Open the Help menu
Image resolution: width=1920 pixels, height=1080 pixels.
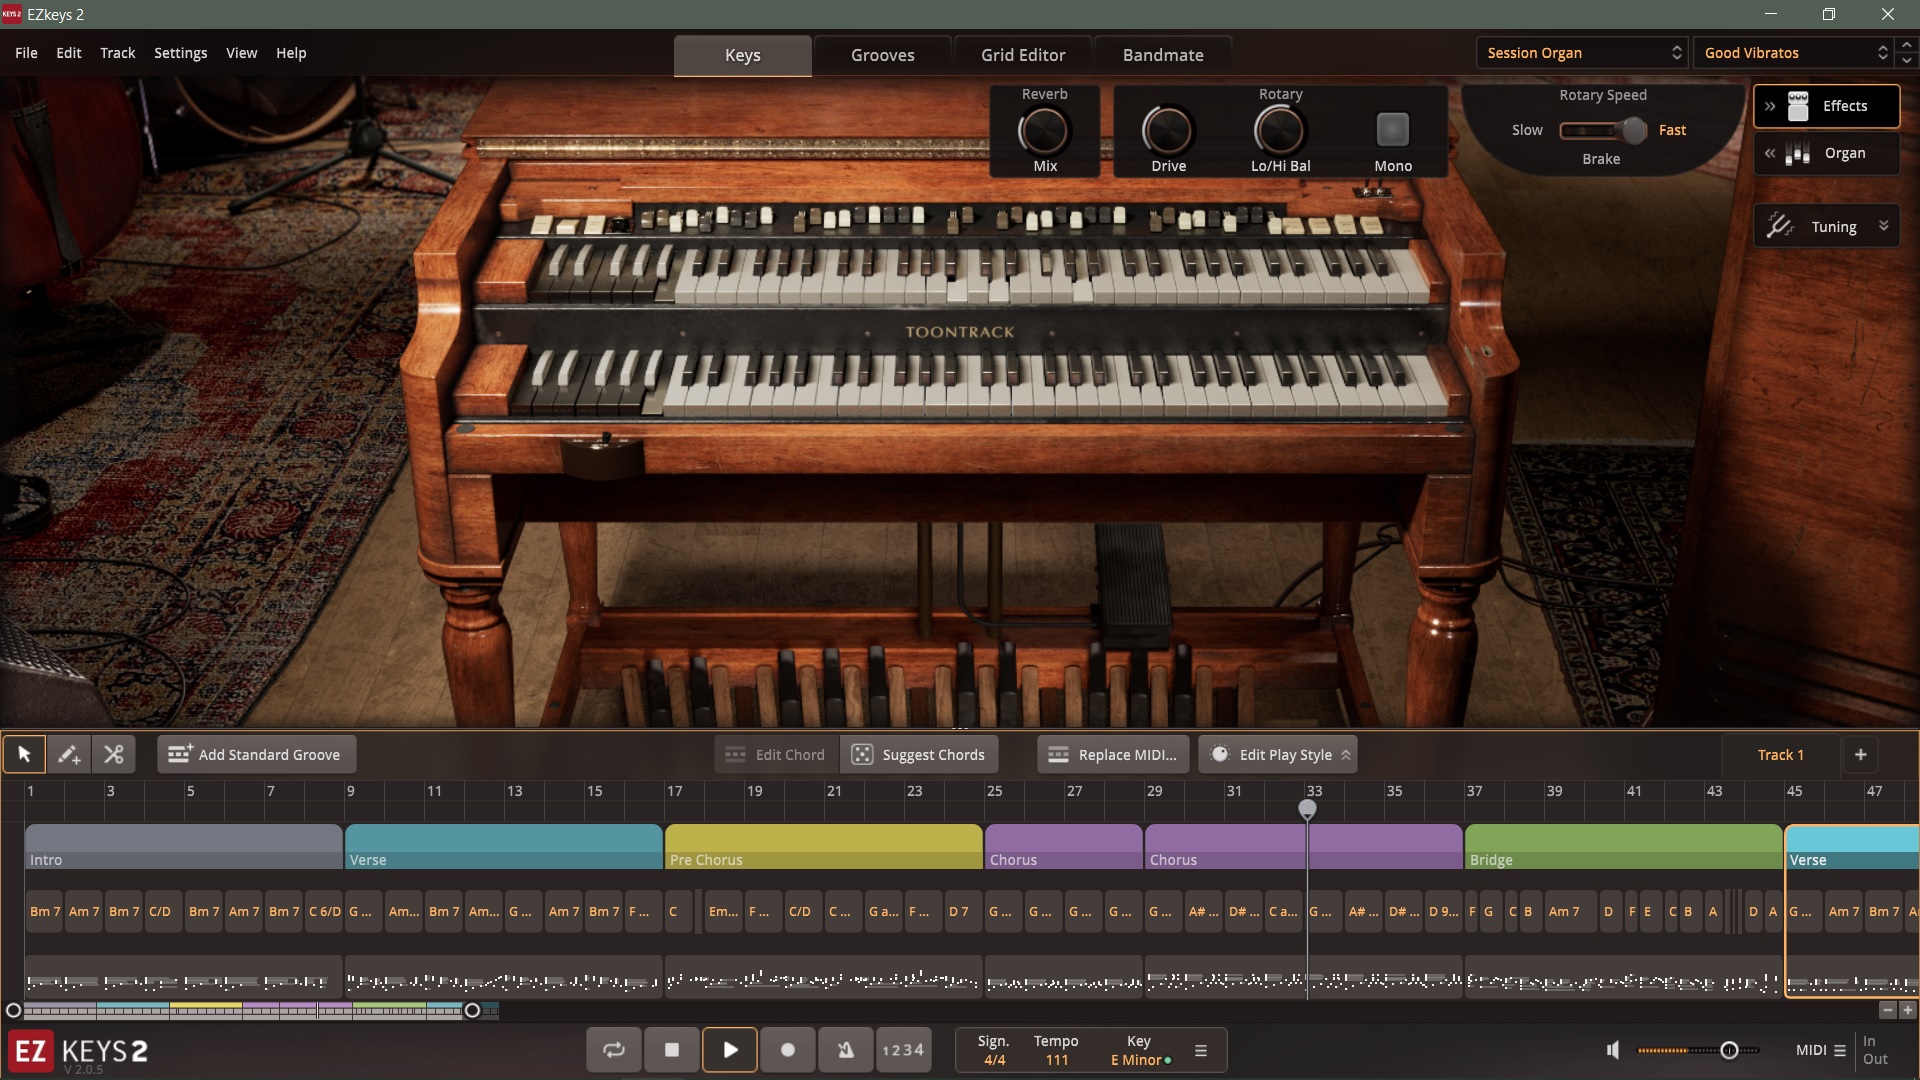(x=291, y=53)
